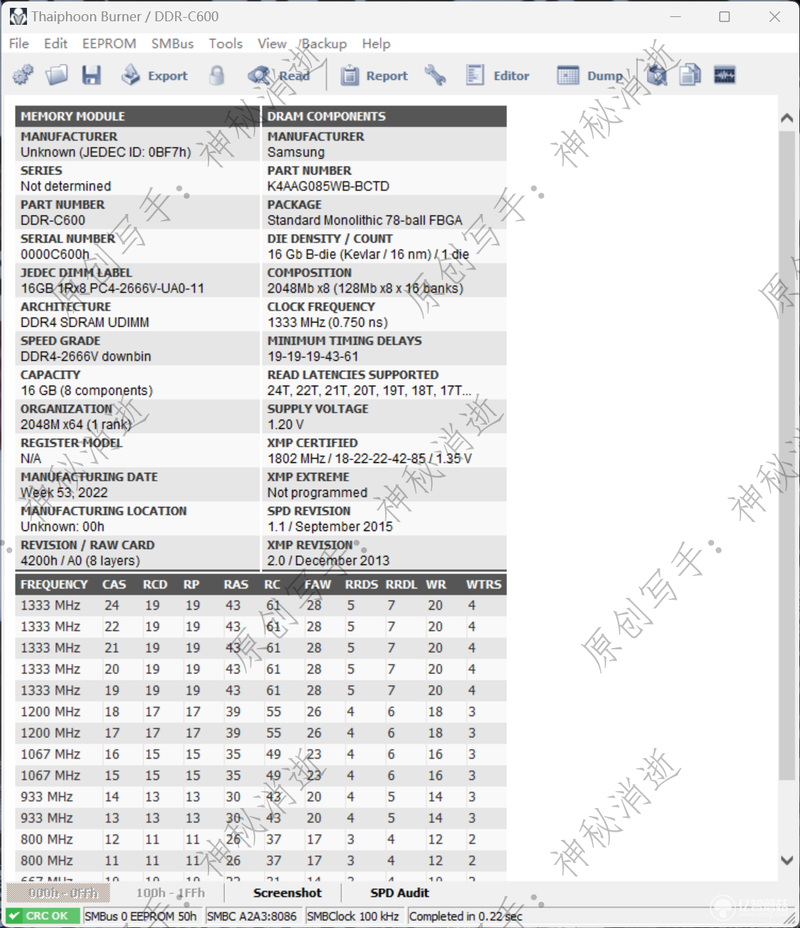This screenshot has height=928, width=800.
Task: Click the wrench tool icon
Action: pos(436,75)
